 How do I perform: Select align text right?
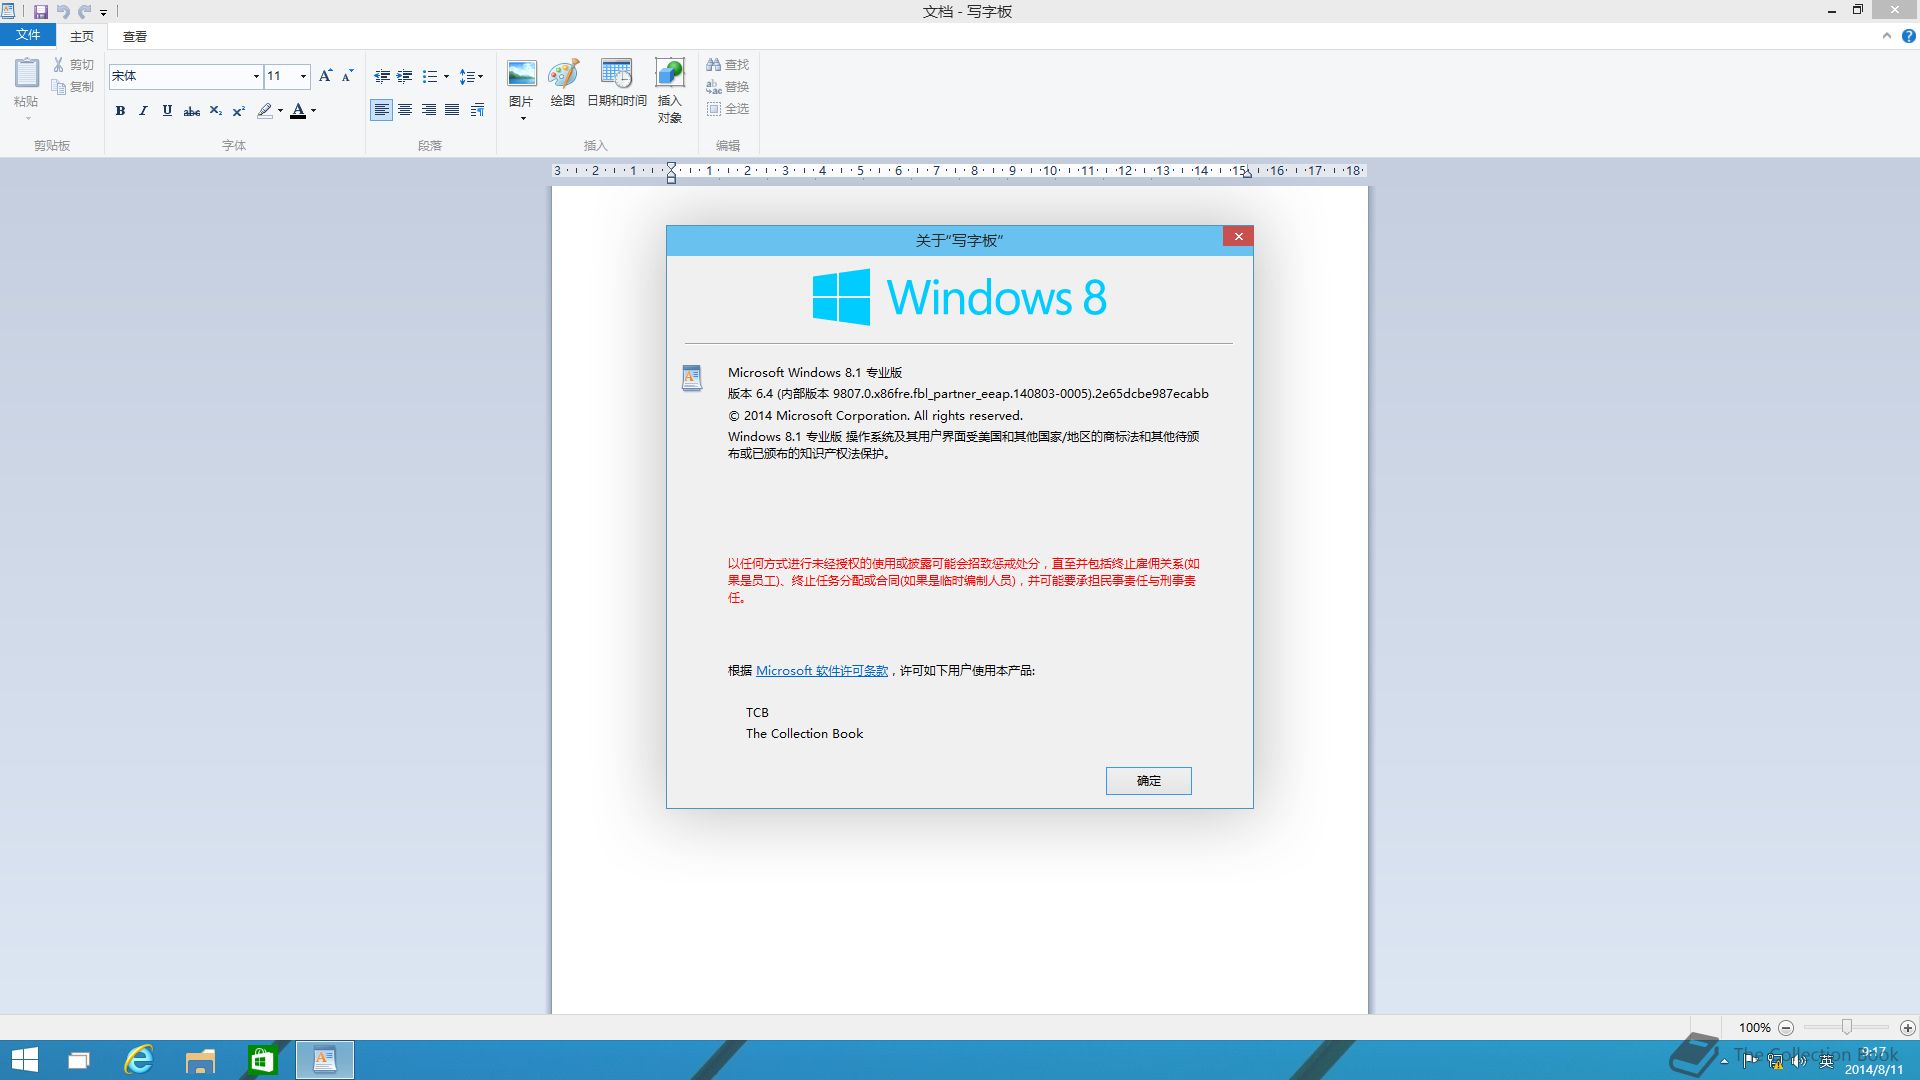point(429,110)
